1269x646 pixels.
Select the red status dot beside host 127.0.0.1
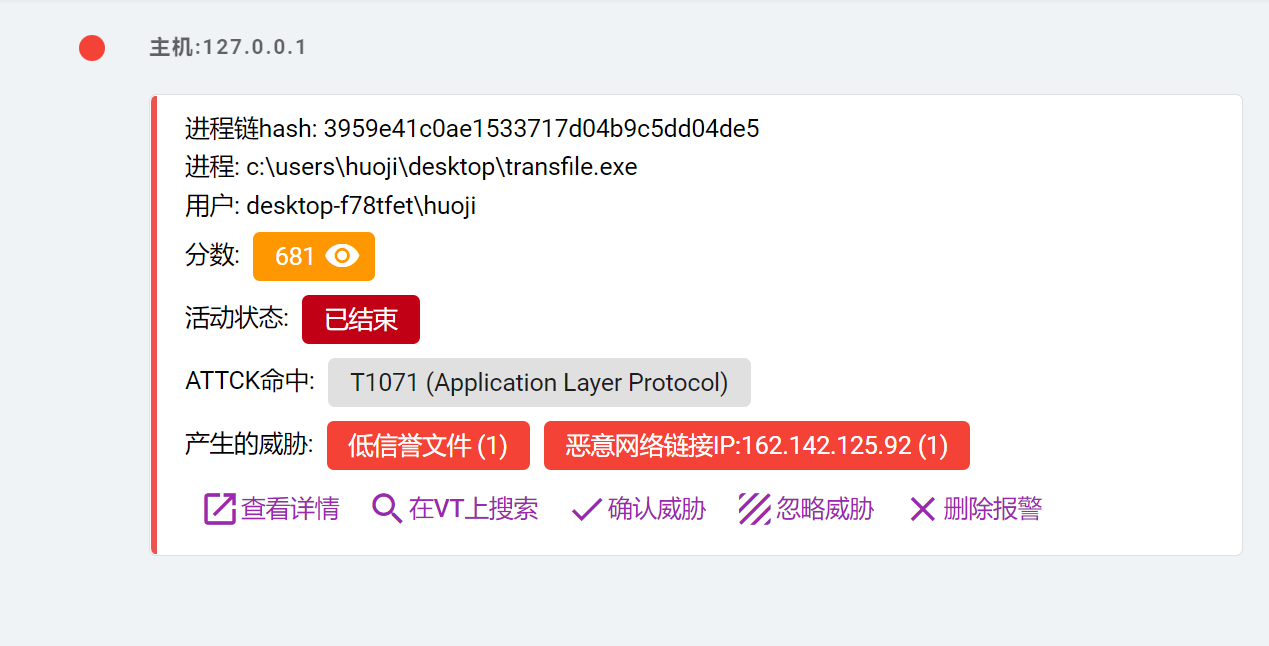(x=92, y=47)
